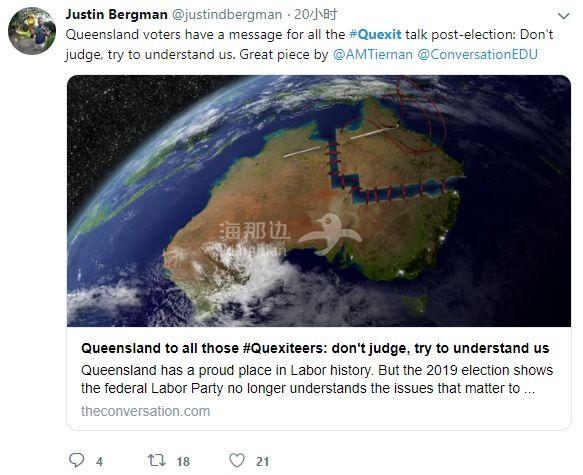Click the reply count 4
Viewport: 583px width, 475px height.
(x=99, y=462)
